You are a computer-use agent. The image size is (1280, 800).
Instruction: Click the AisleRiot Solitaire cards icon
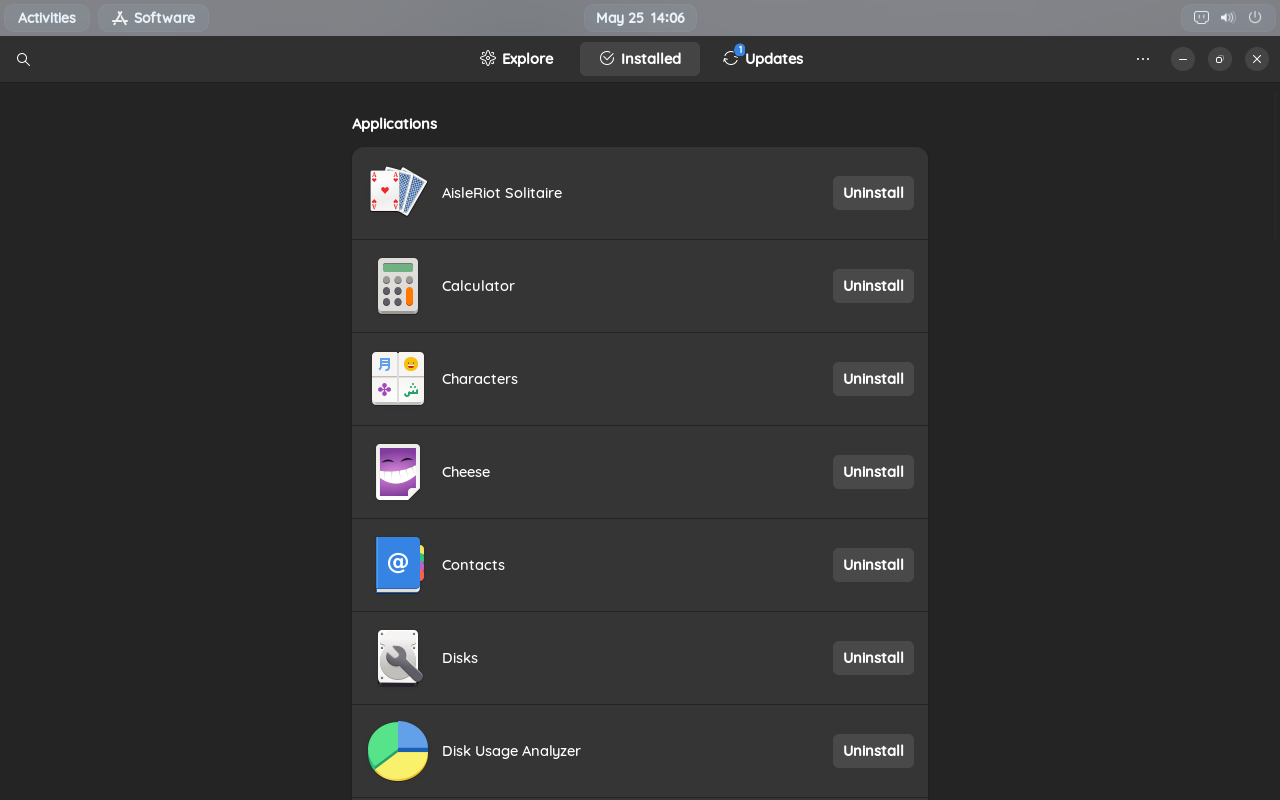[x=398, y=192]
